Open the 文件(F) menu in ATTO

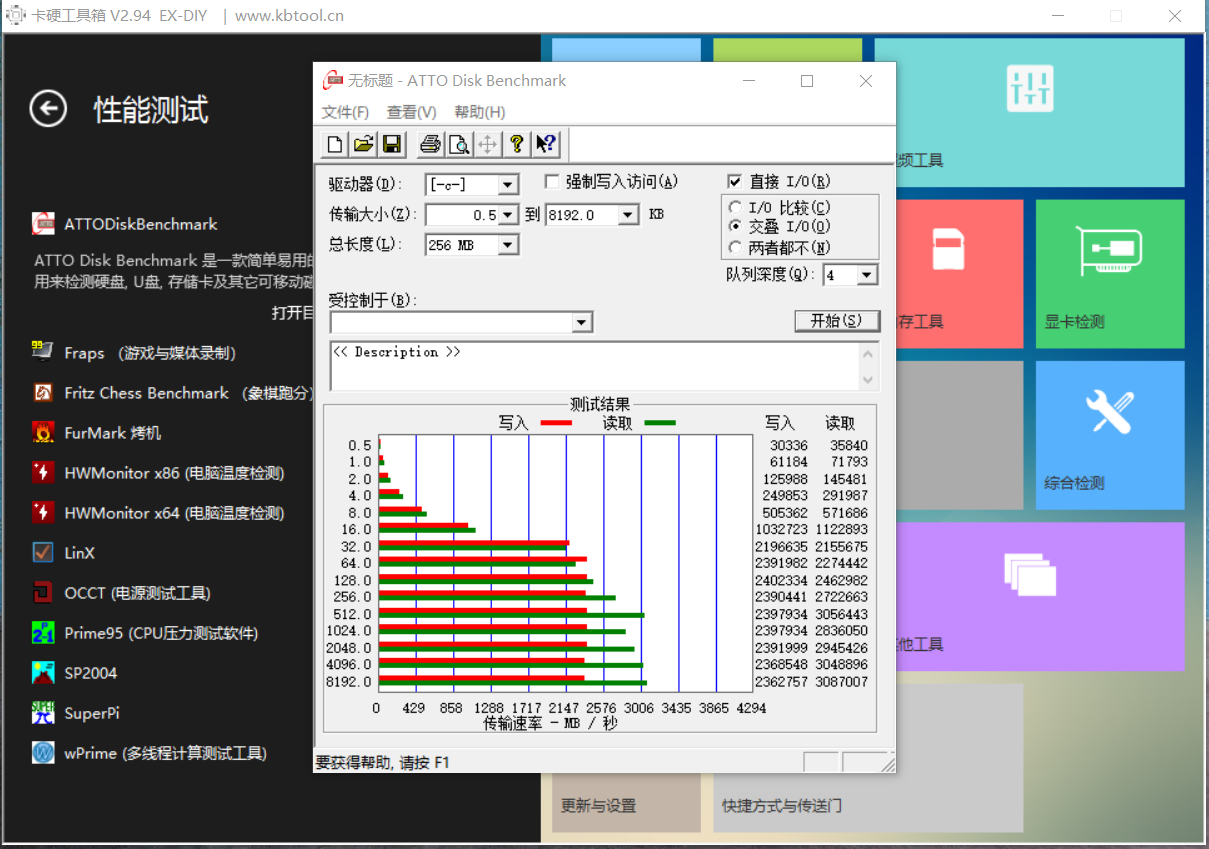tap(345, 112)
